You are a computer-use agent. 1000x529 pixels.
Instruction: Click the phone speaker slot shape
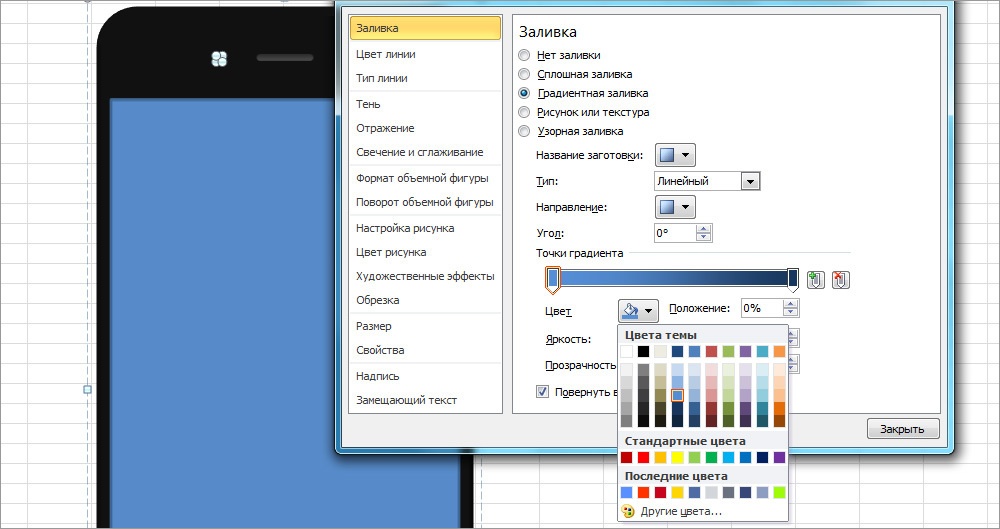tap(284, 57)
